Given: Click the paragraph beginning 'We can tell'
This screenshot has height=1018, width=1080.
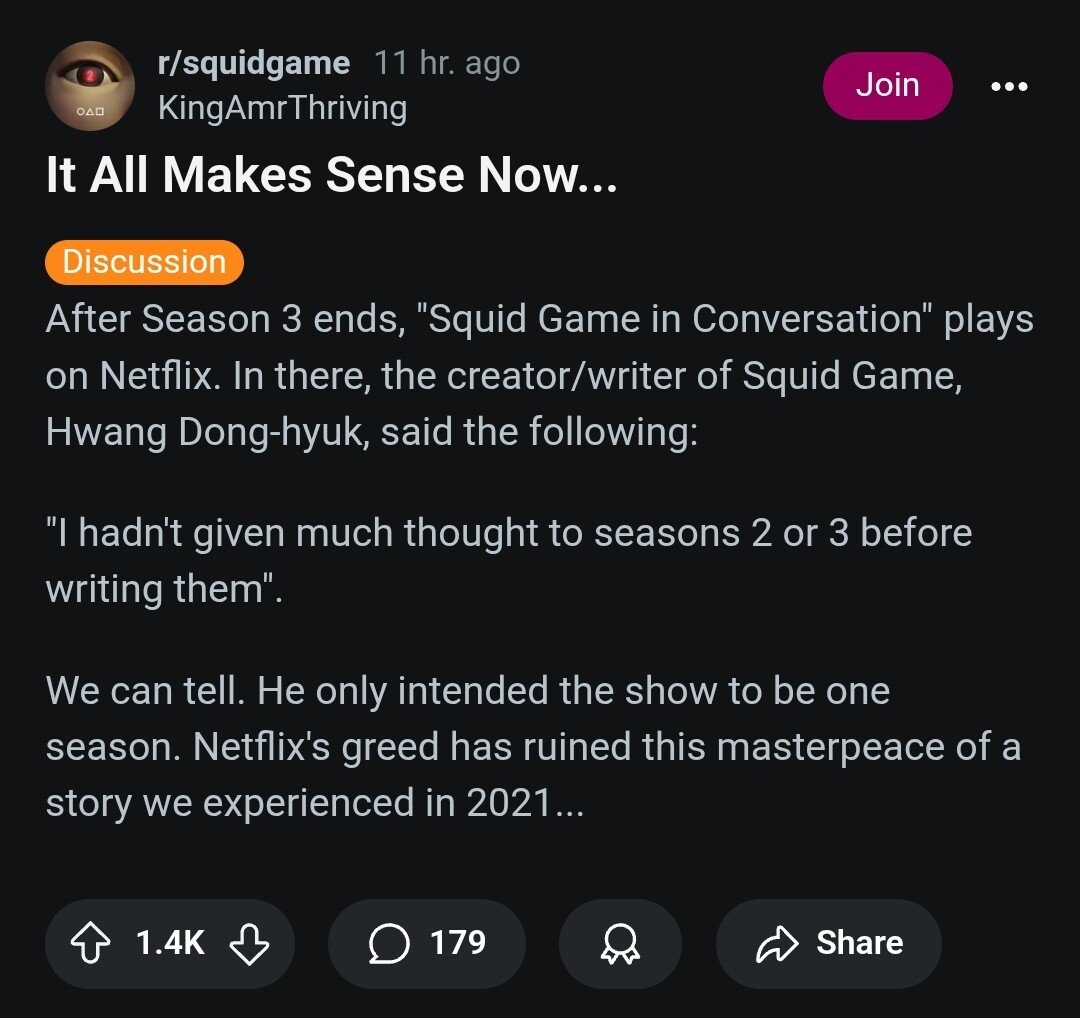Looking at the screenshot, I should click(x=532, y=746).
